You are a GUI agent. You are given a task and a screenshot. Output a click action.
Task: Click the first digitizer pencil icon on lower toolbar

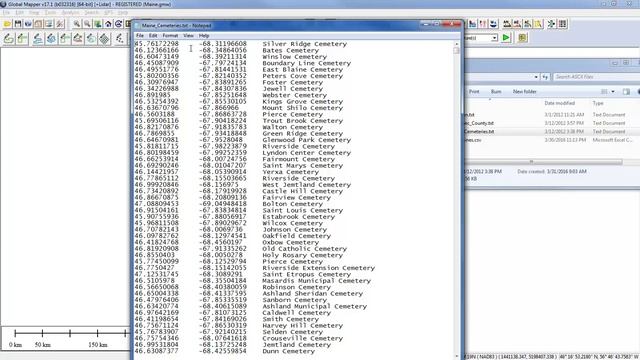click(x=9, y=38)
